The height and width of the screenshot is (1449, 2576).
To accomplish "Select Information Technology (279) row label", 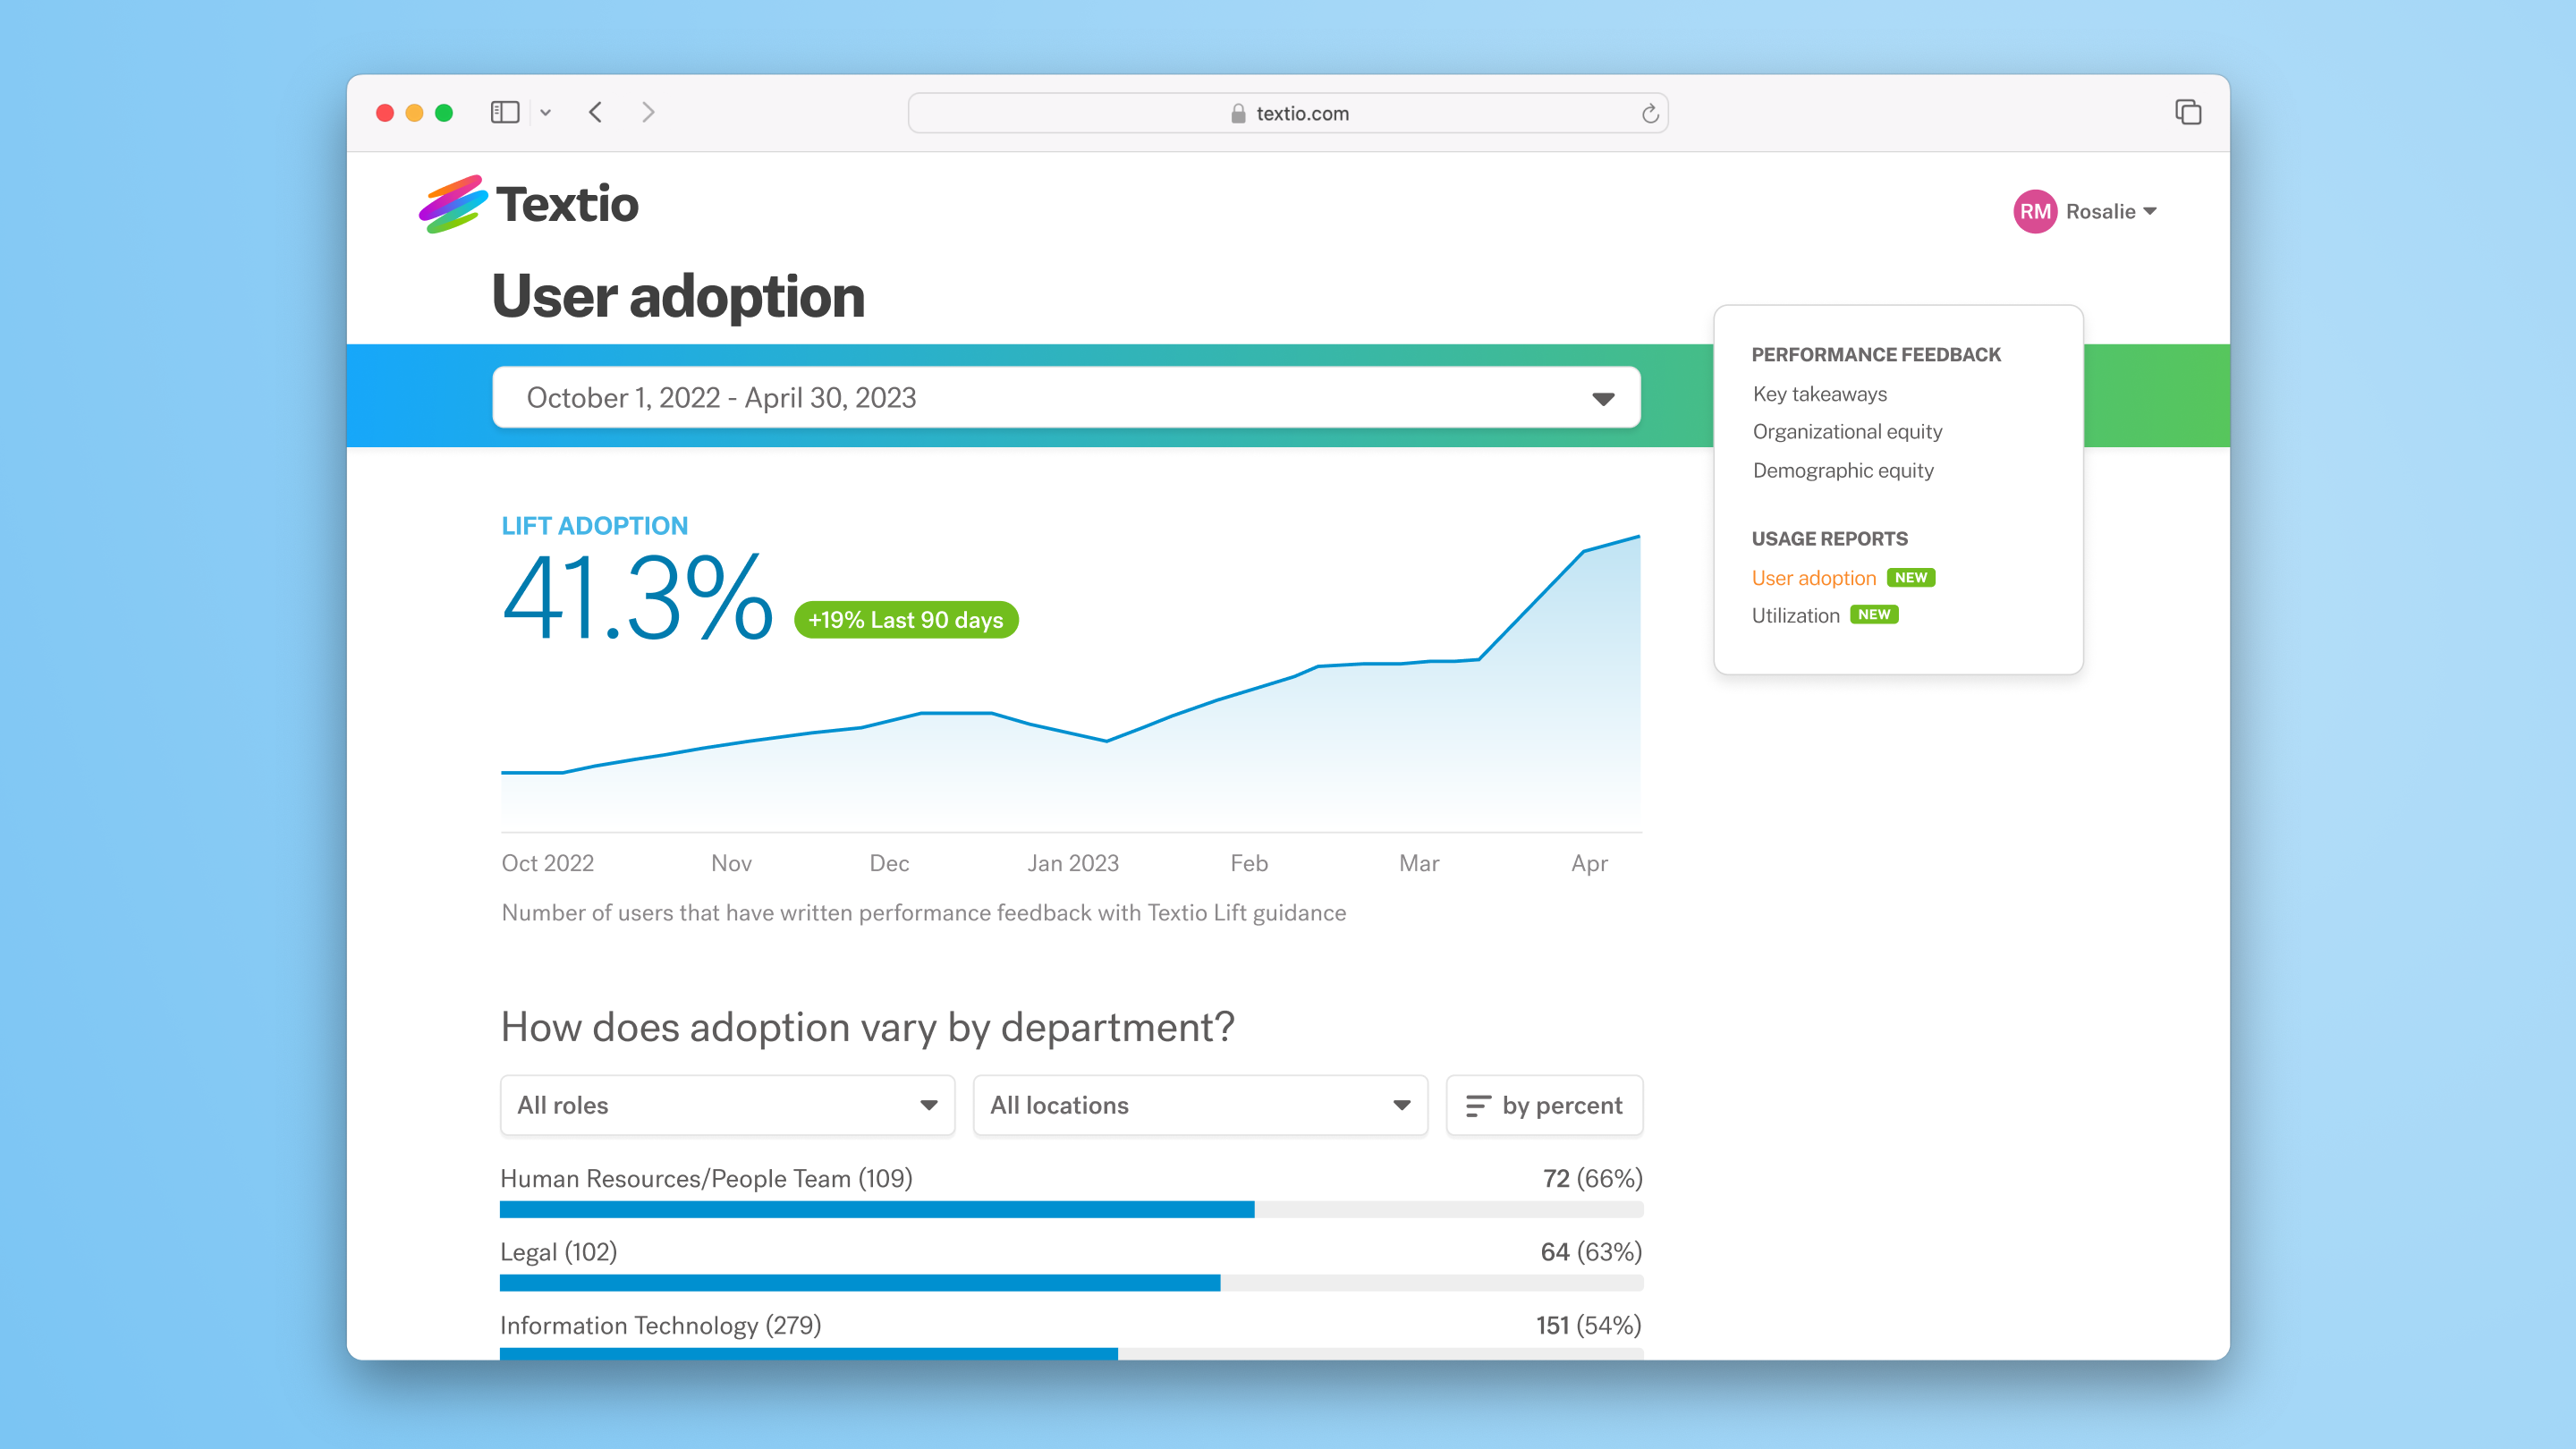I will tap(660, 1325).
